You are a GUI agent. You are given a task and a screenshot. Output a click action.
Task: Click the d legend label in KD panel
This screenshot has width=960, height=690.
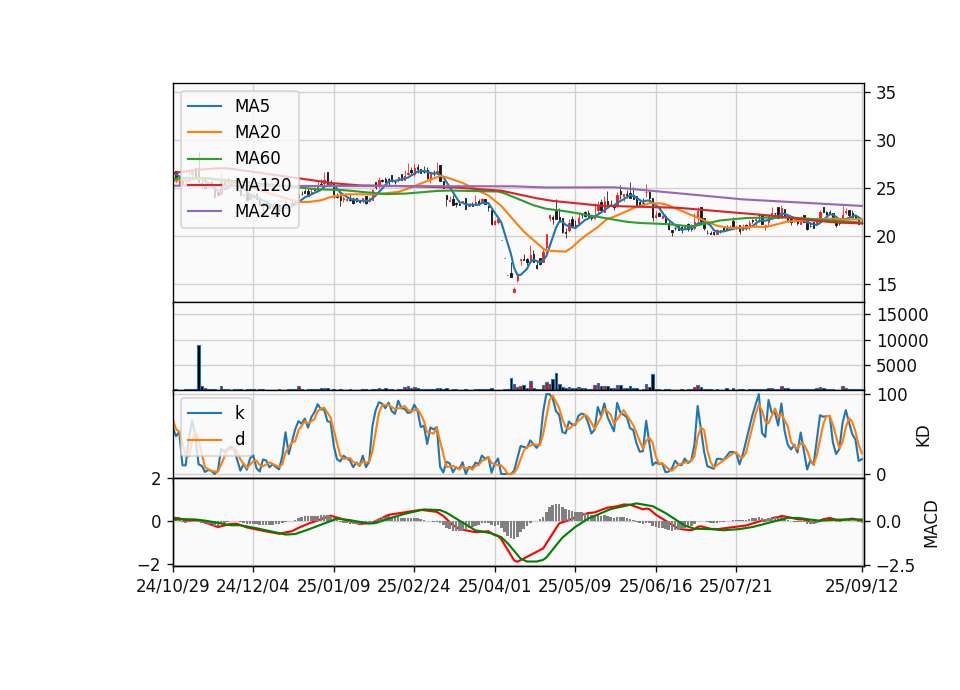(239, 439)
